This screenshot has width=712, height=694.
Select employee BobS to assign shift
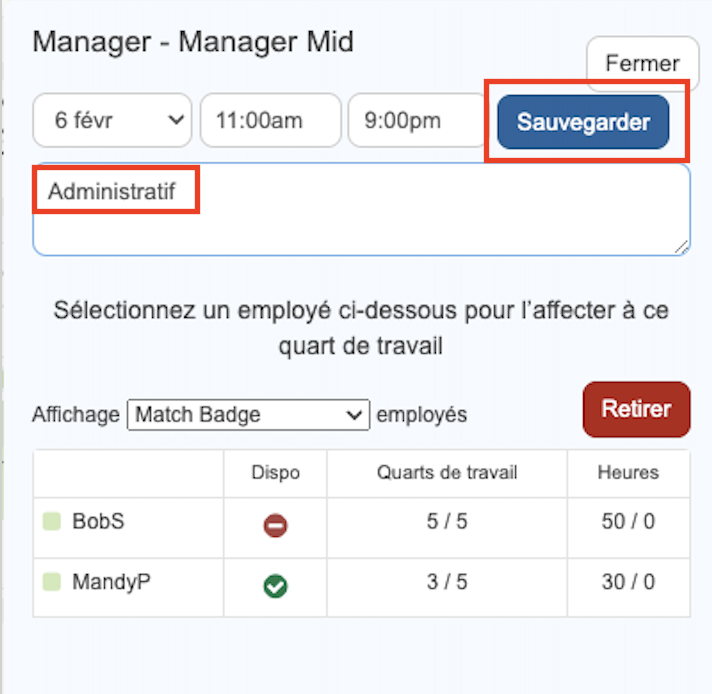click(98, 523)
